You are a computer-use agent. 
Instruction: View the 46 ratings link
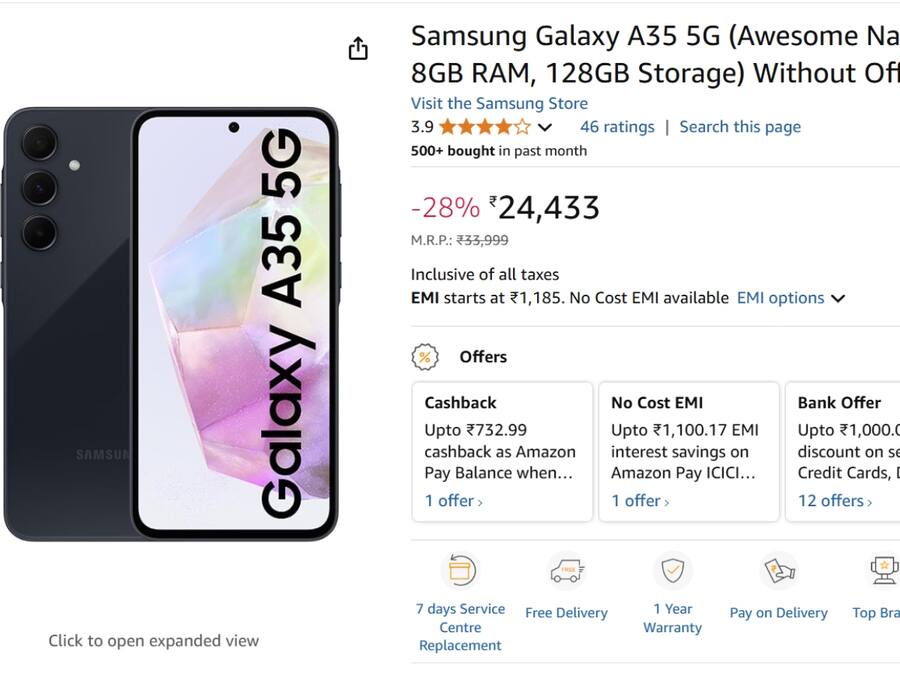(x=617, y=126)
